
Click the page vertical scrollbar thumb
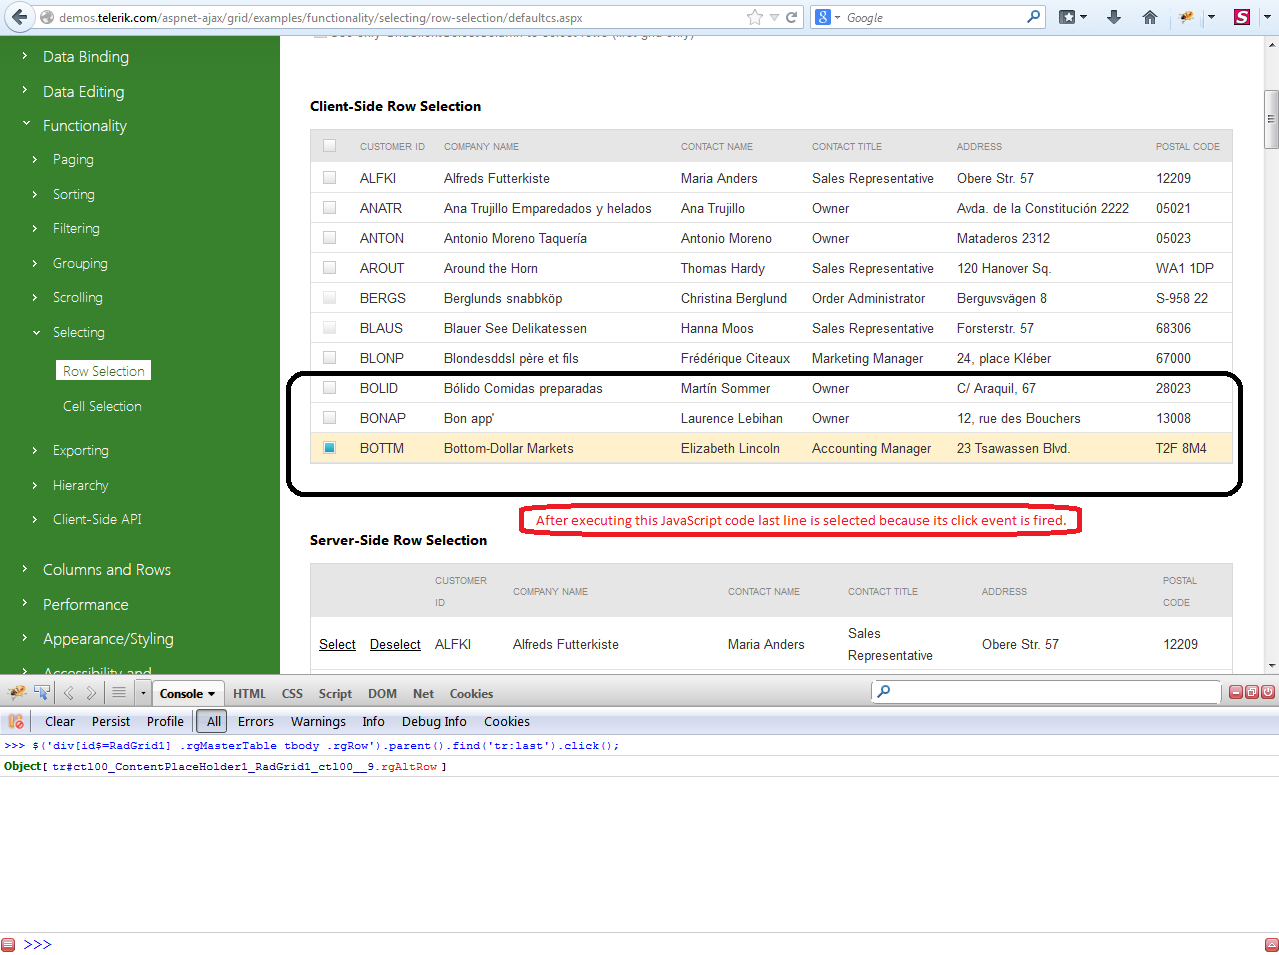coord(1271,119)
